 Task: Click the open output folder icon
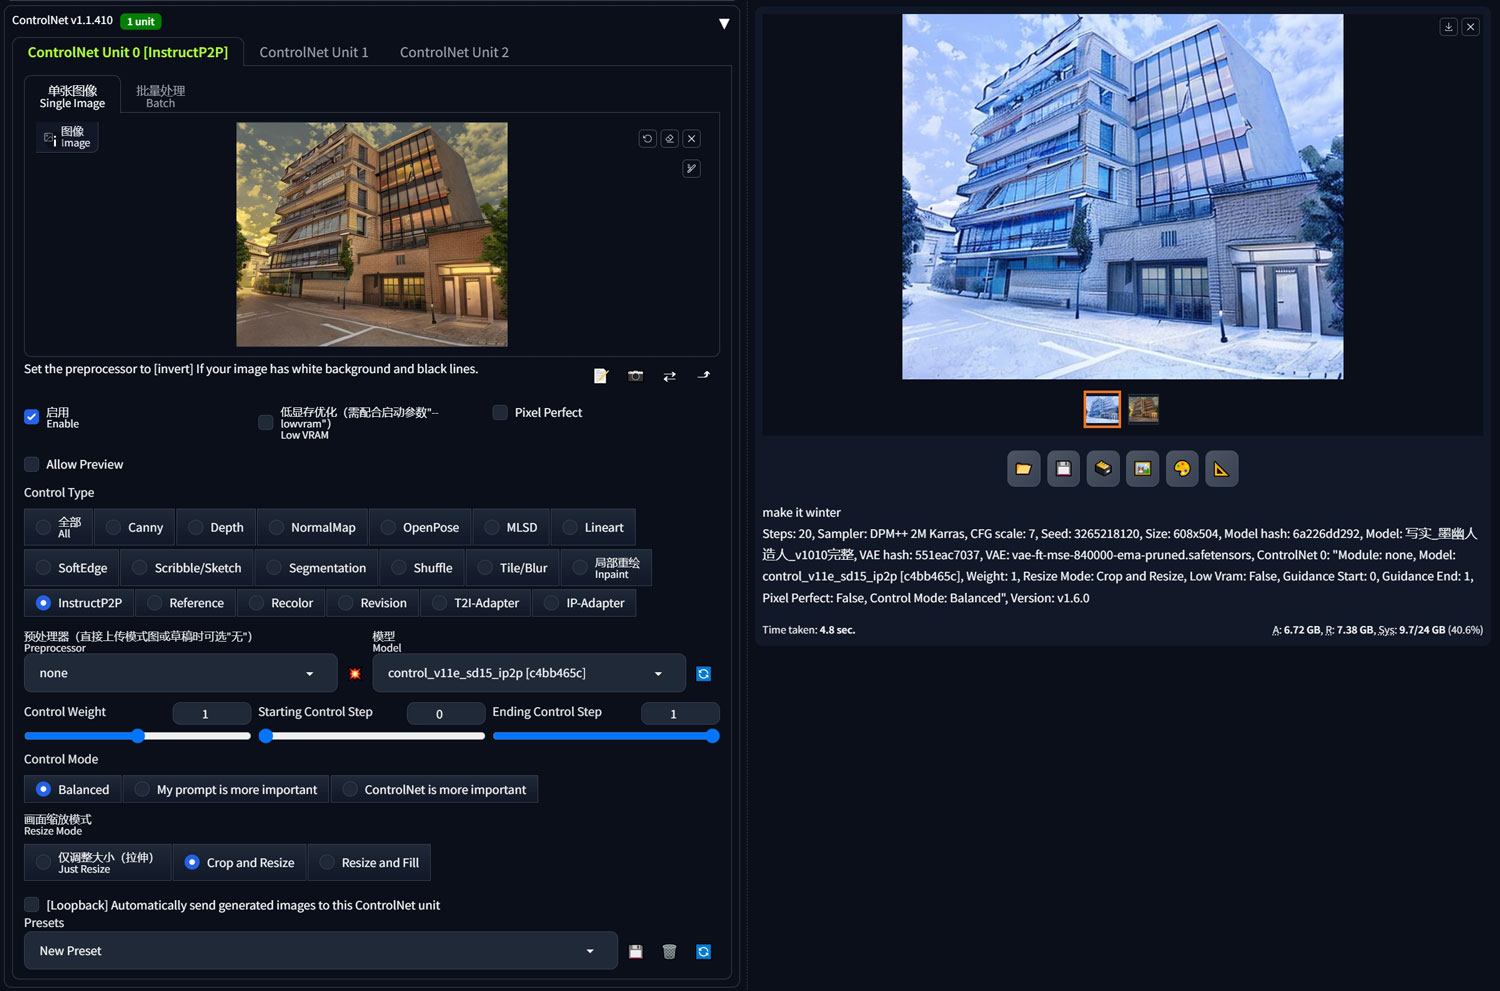click(1023, 468)
